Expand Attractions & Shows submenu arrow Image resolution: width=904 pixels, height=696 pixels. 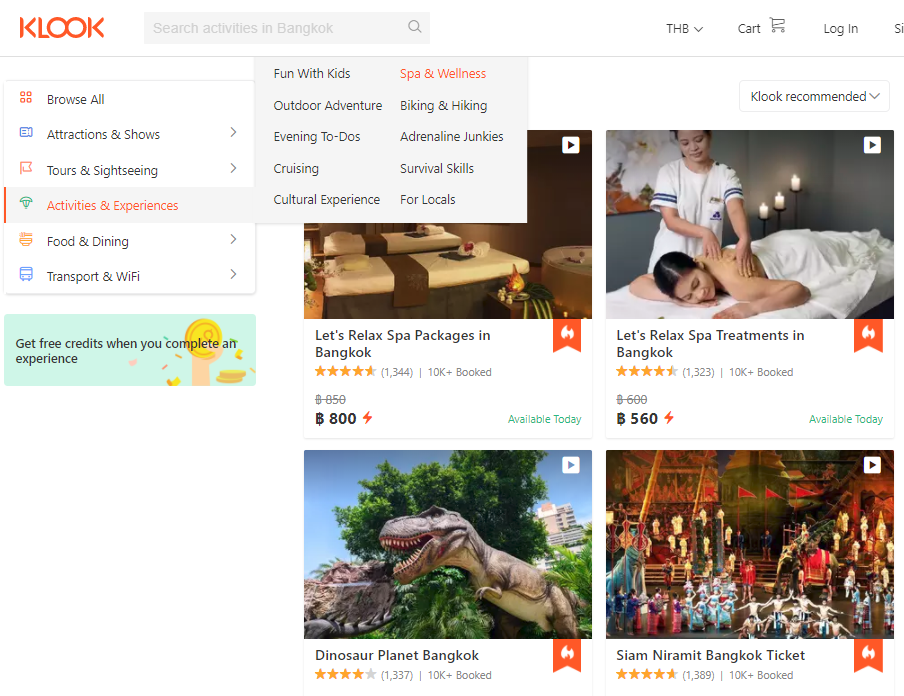[x=233, y=133]
